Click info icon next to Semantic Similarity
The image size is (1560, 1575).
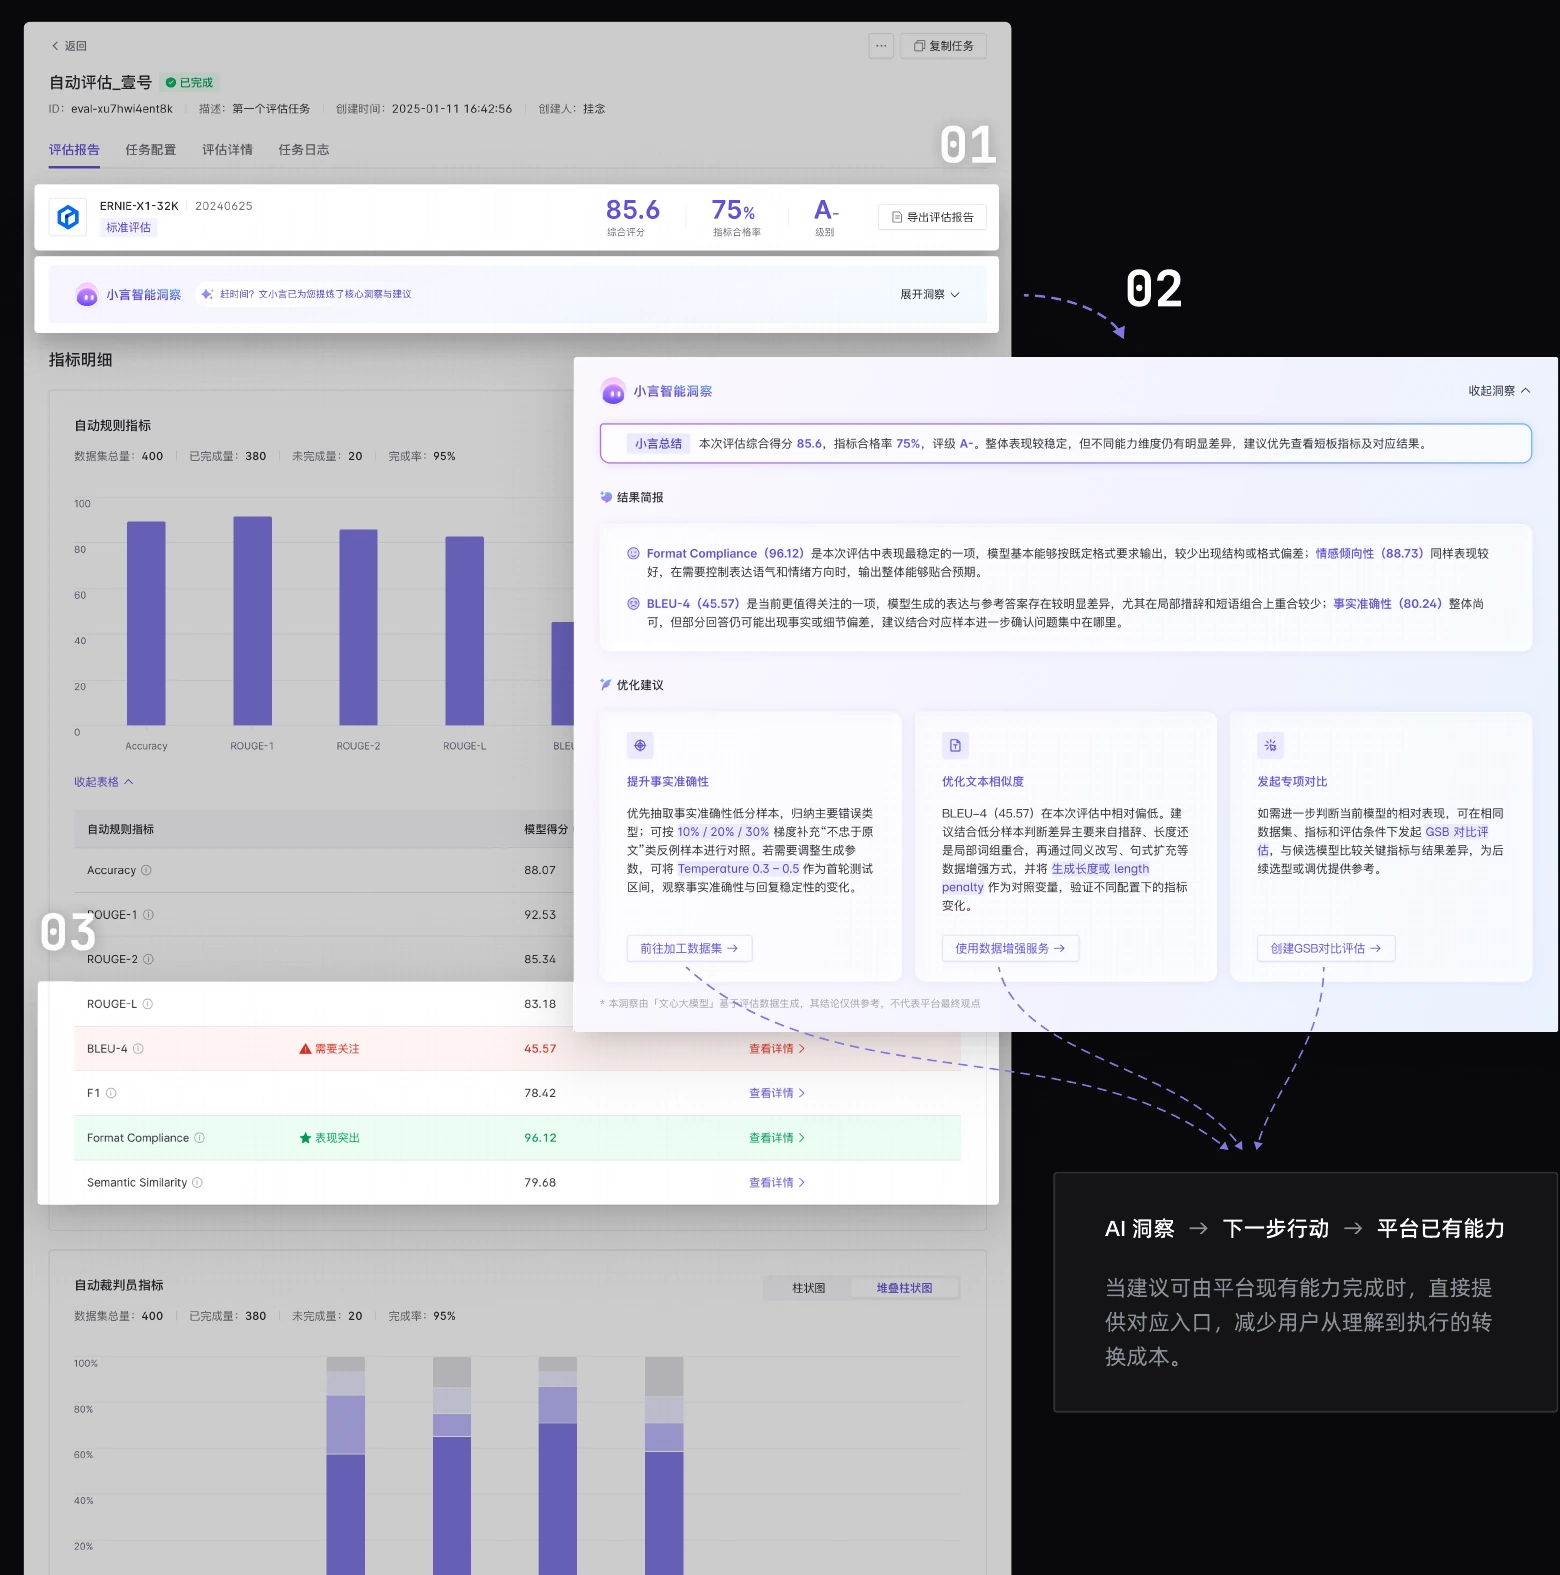pyautogui.click(x=197, y=1183)
